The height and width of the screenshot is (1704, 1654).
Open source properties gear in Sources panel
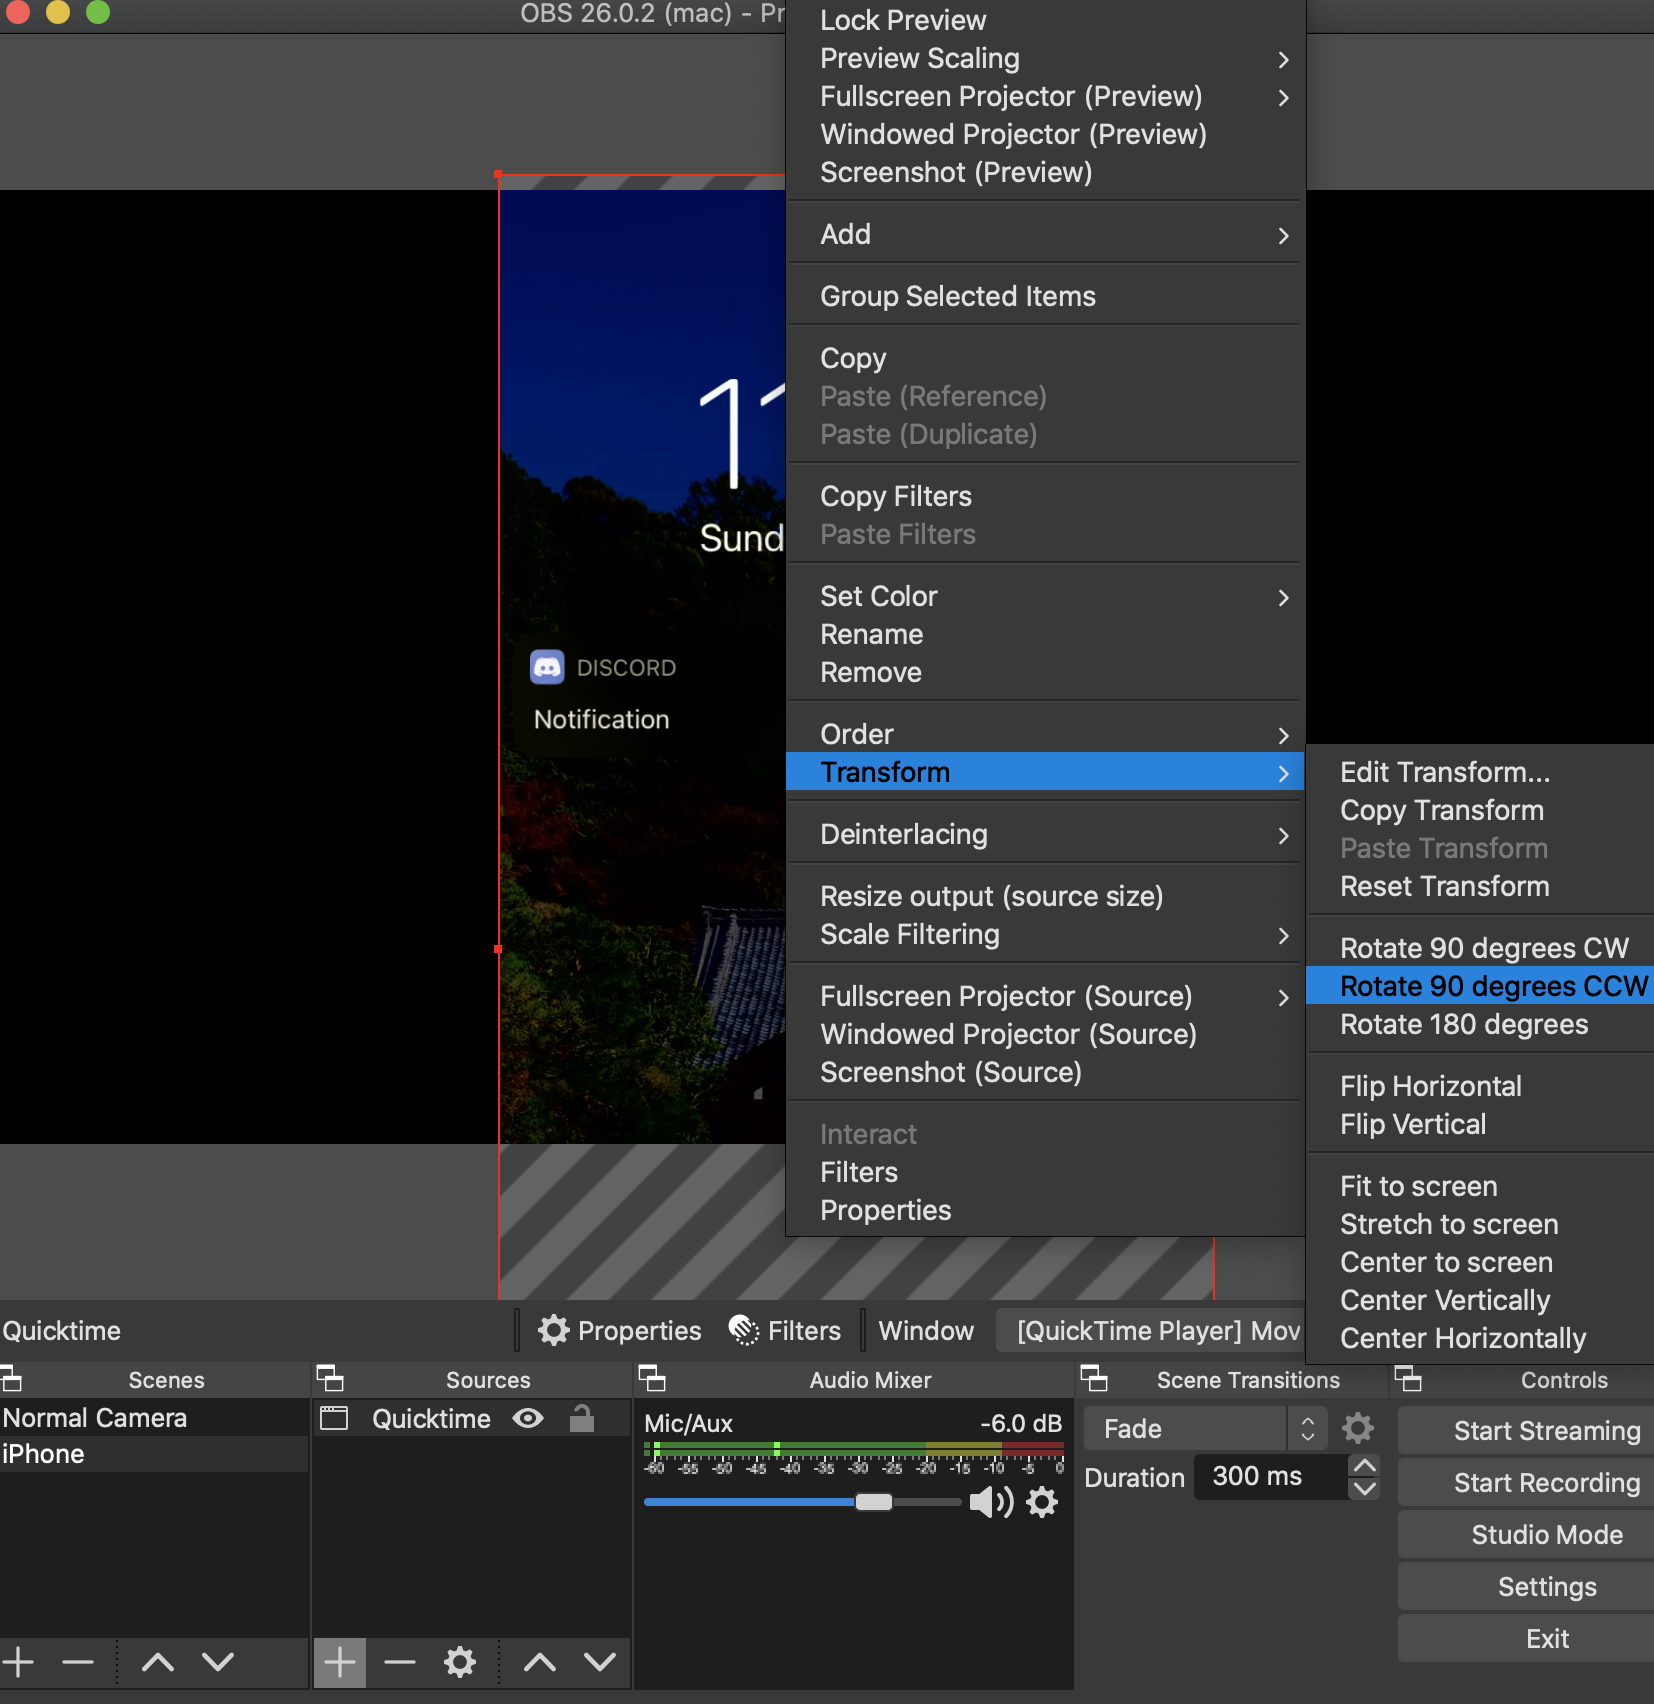[460, 1662]
